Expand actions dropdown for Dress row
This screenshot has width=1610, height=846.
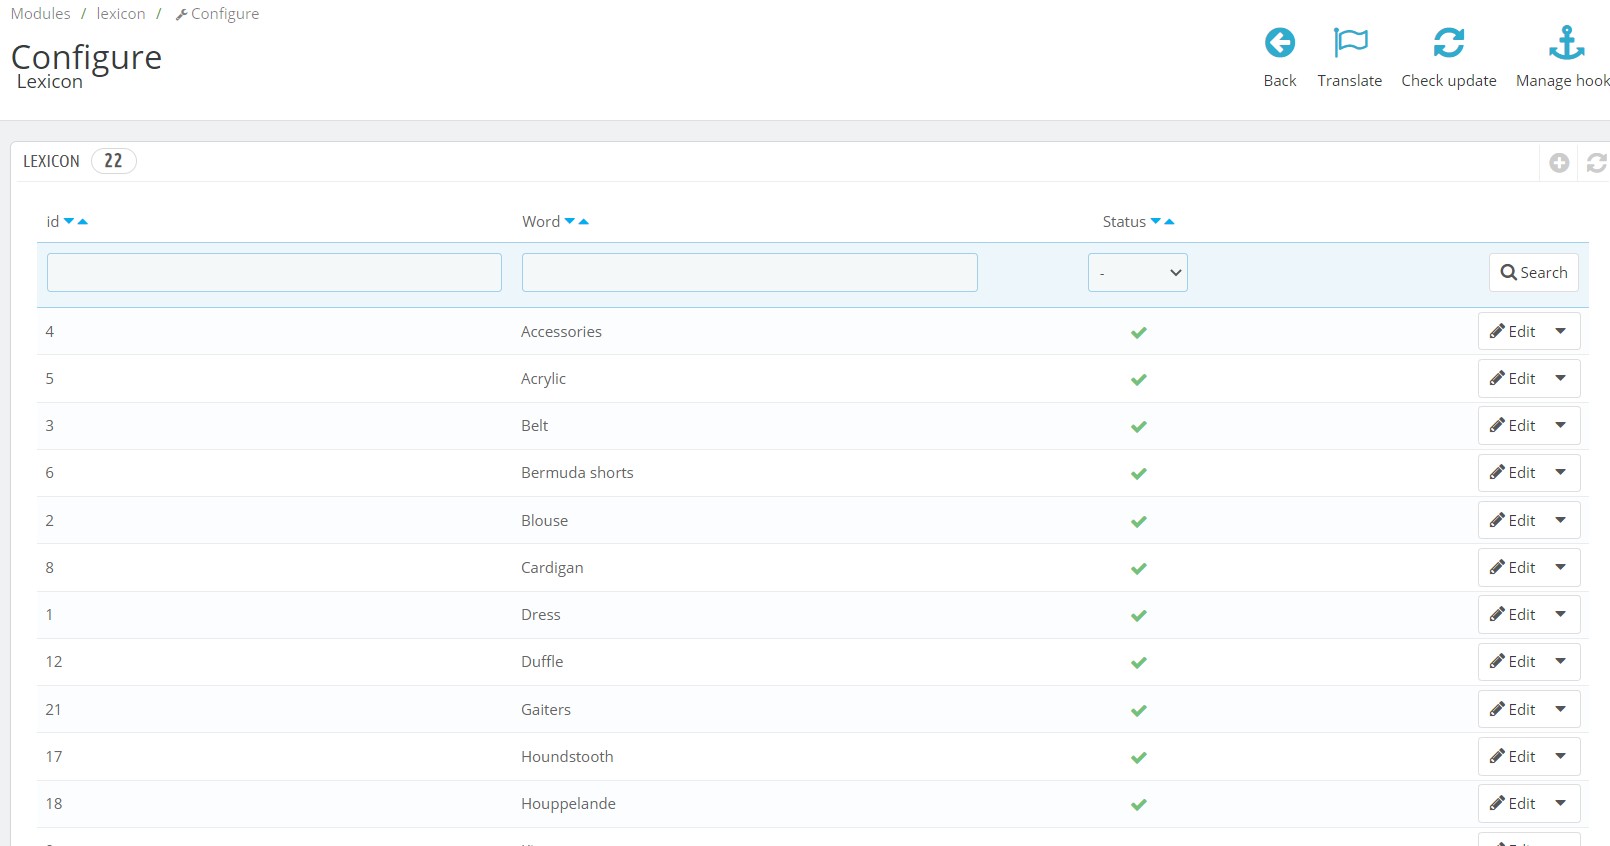click(1561, 614)
